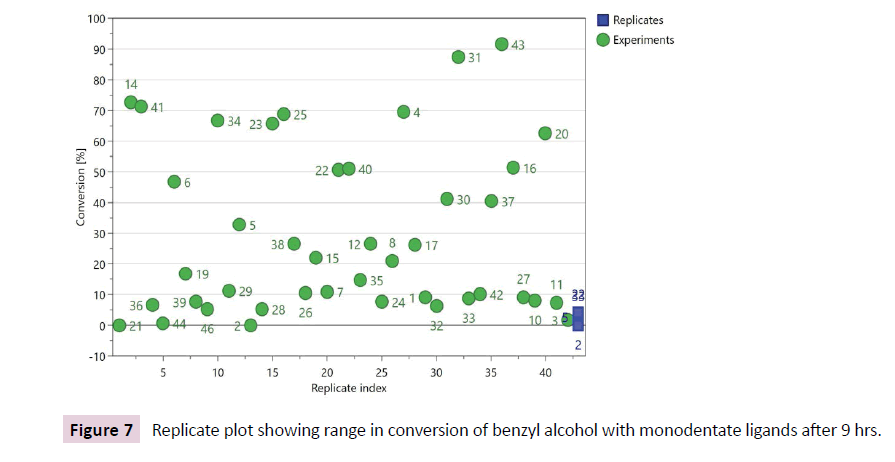Select the data point labeled 16
The width and height of the screenshot is (895, 462).
pos(513,168)
